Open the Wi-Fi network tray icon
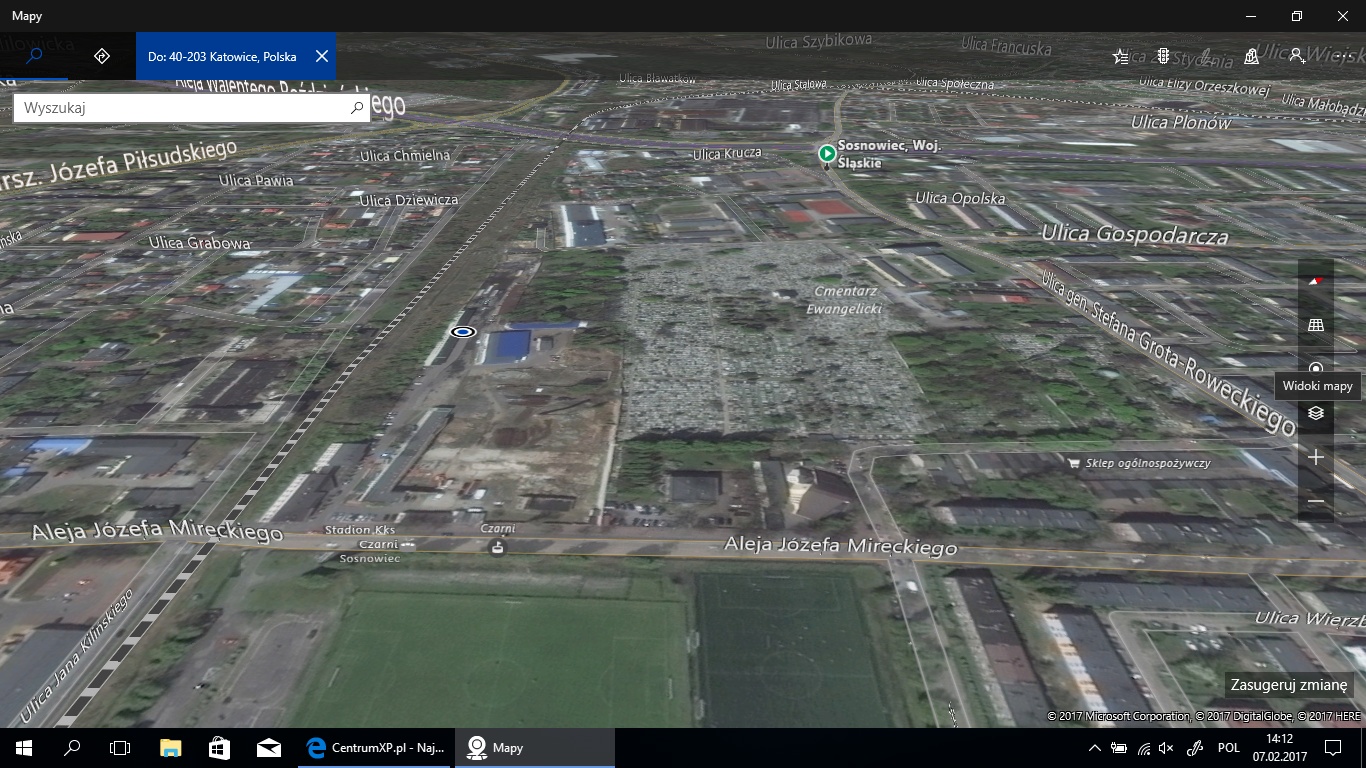 (x=1143, y=748)
